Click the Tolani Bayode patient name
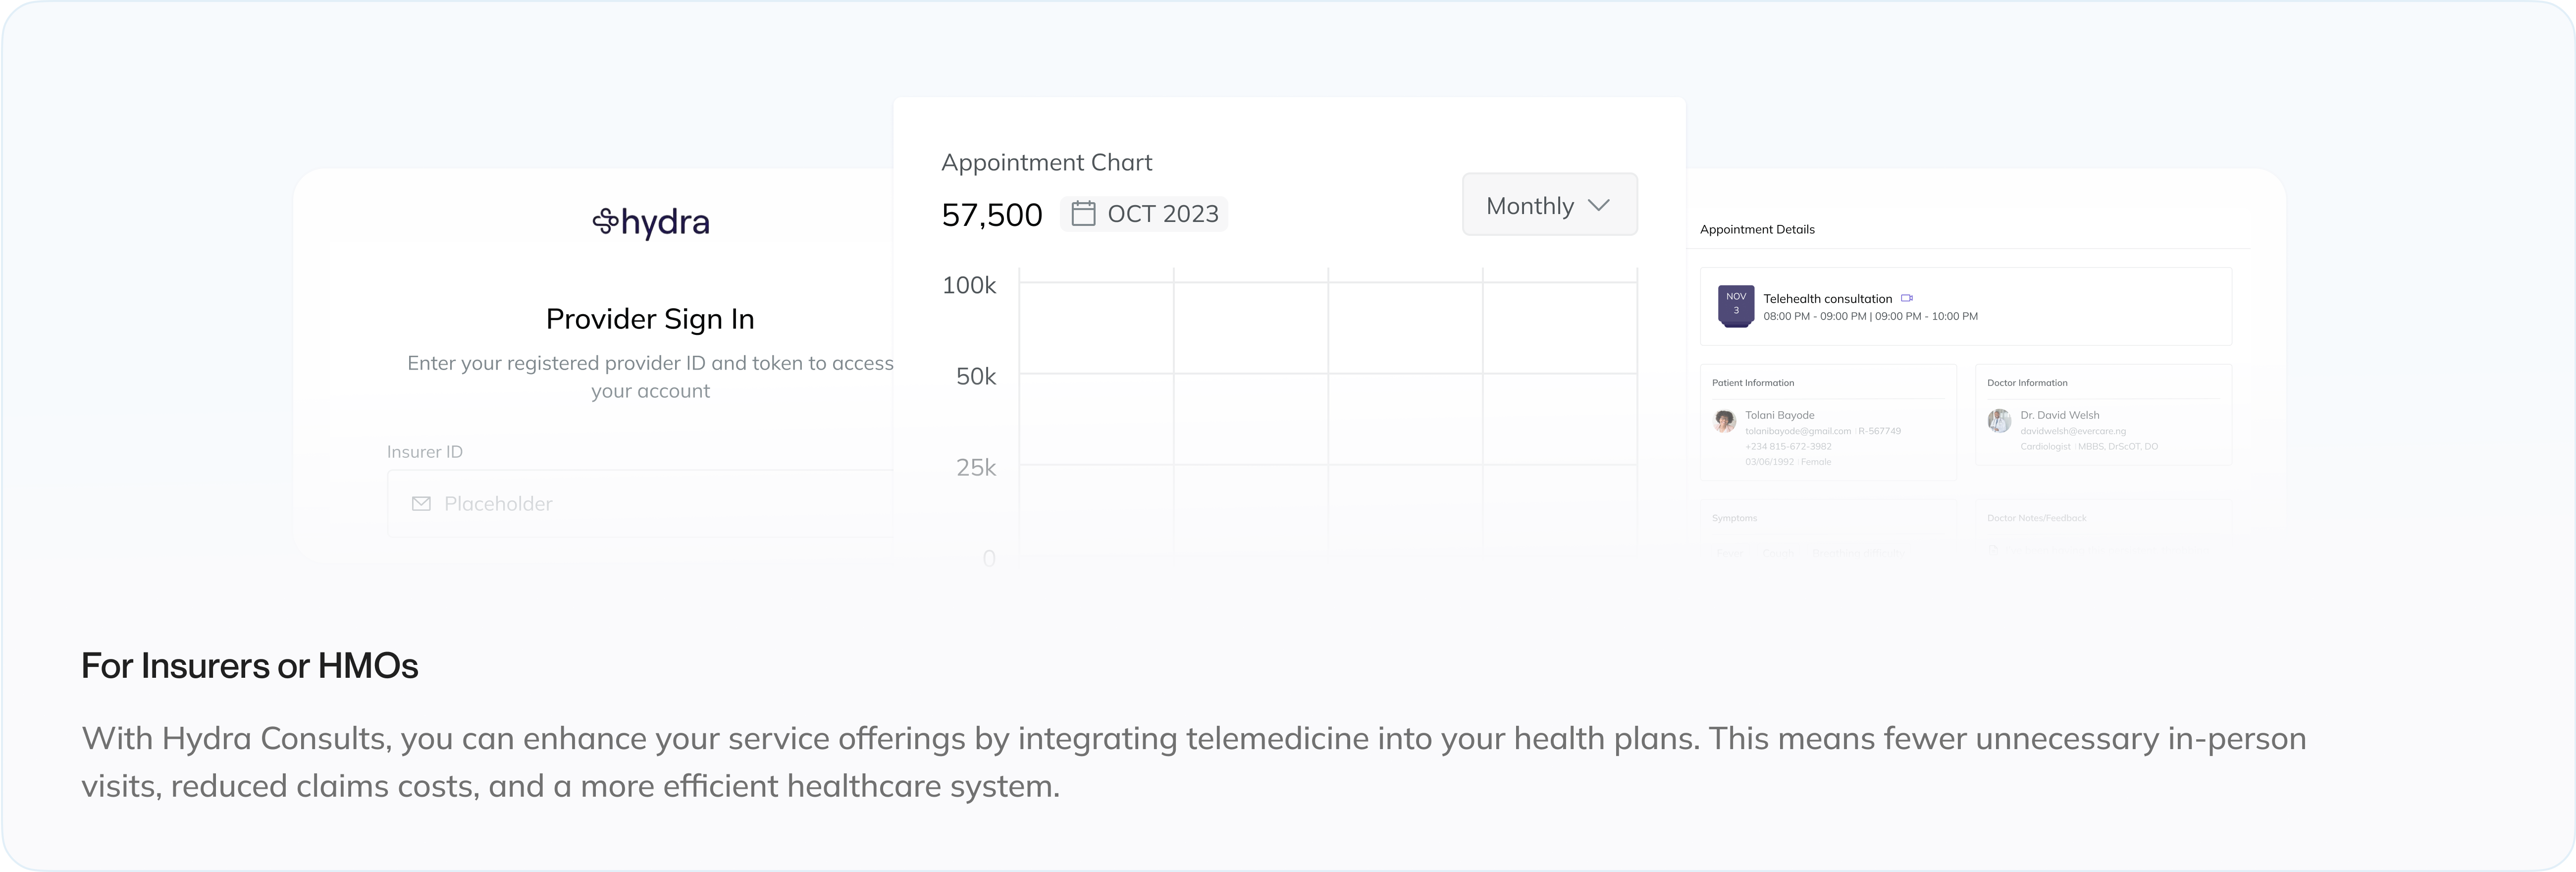The width and height of the screenshot is (2576, 872). point(1779,415)
